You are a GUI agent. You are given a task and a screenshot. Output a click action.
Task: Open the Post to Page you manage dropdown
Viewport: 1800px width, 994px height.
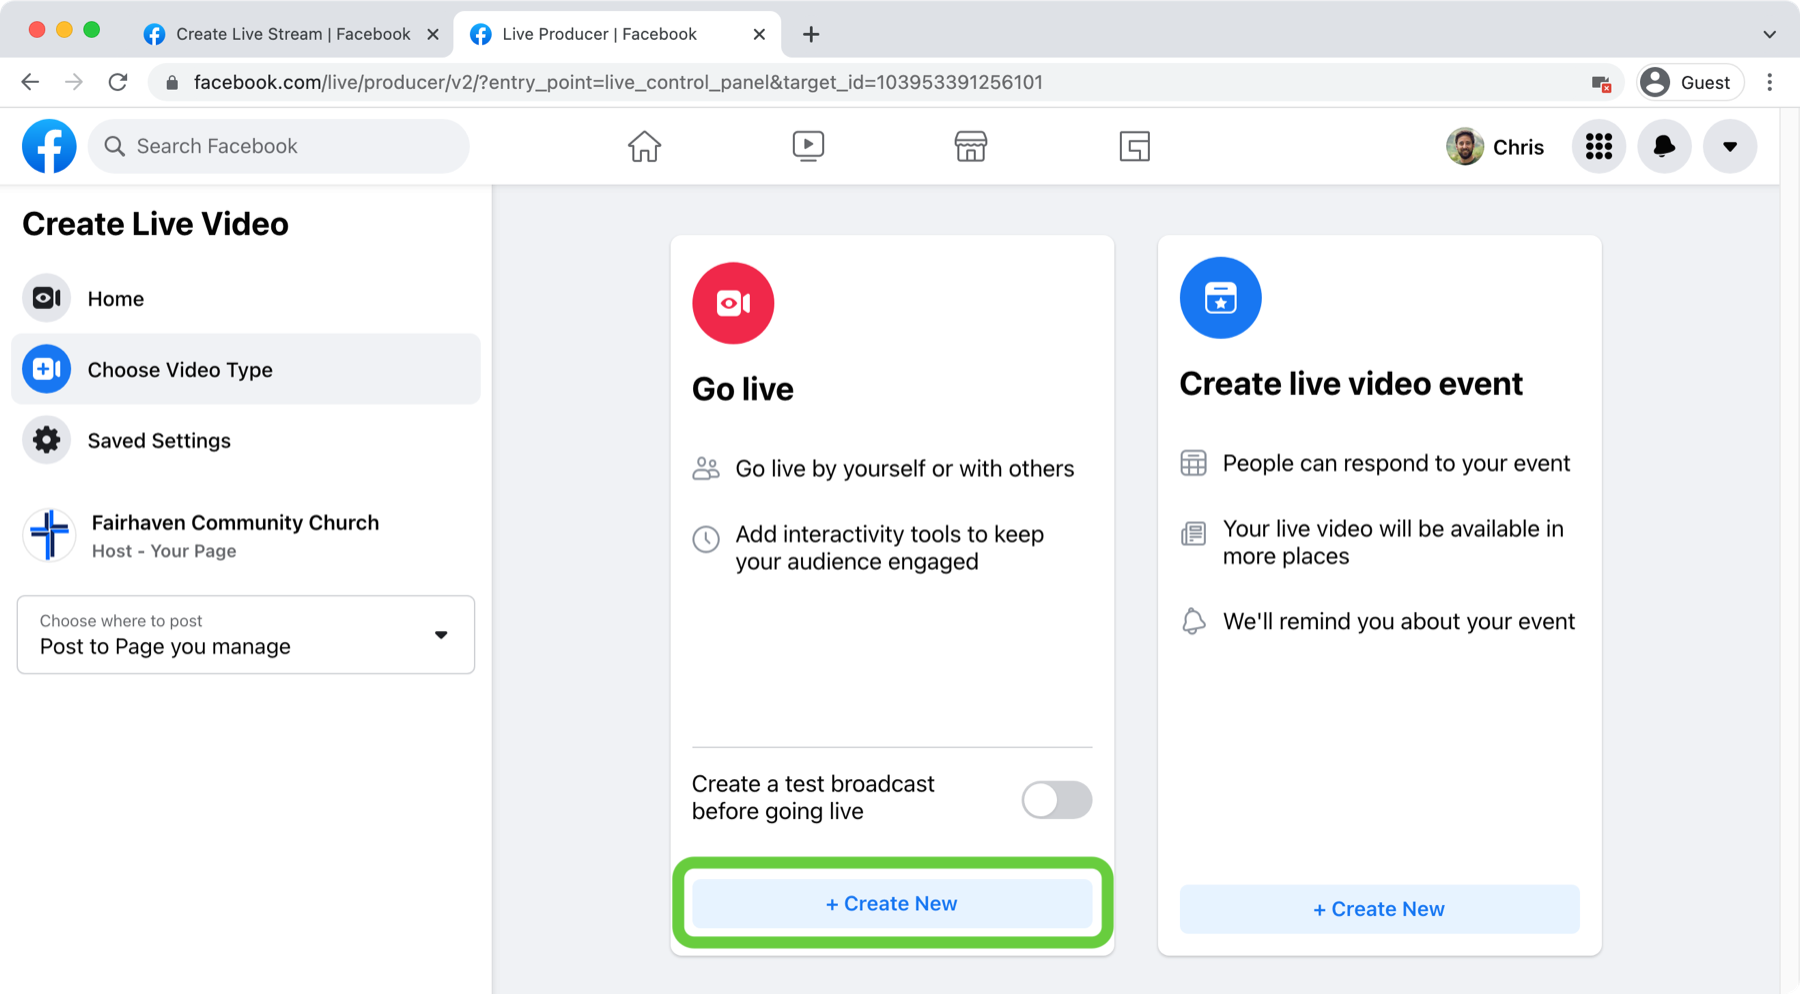point(245,634)
